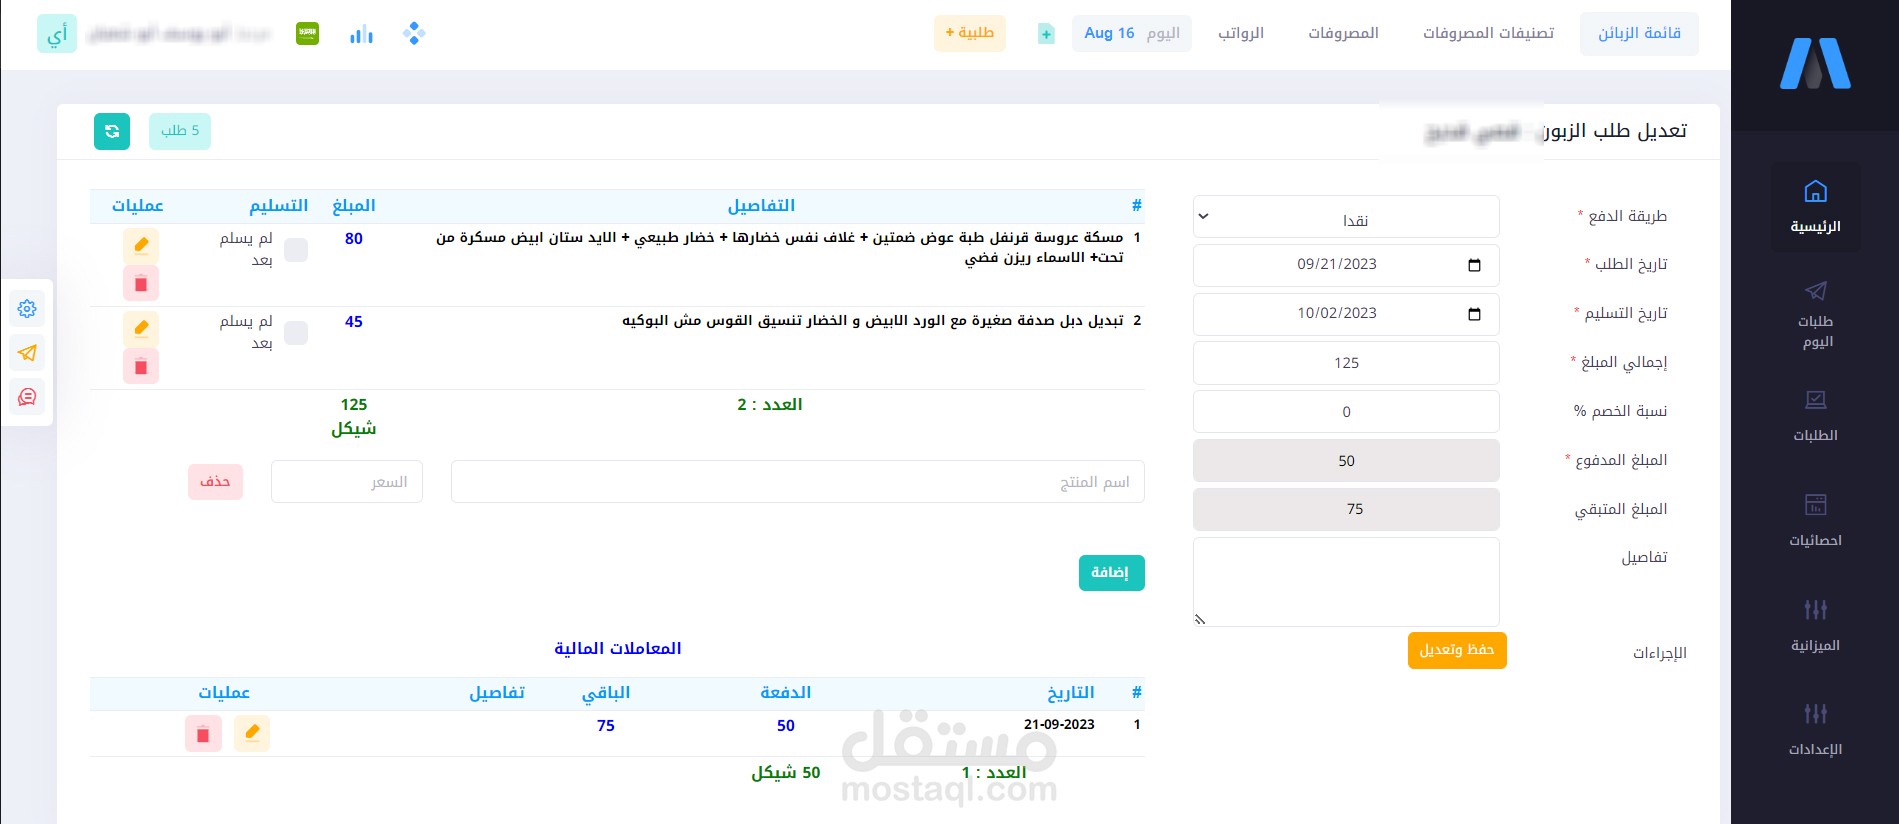
Task: Delete the 21-09-2023 payment transaction
Action: click(x=203, y=733)
